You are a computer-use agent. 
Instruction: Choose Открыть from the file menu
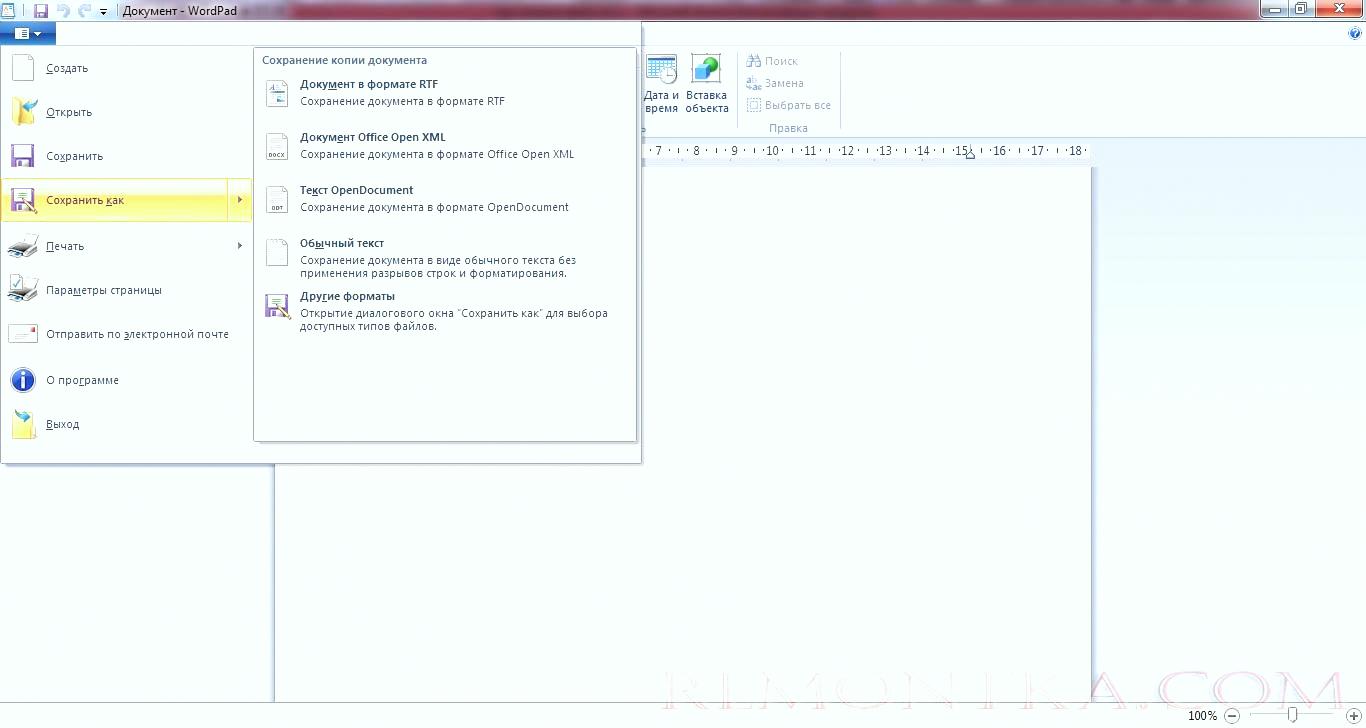pyautogui.click(x=126, y=112)
